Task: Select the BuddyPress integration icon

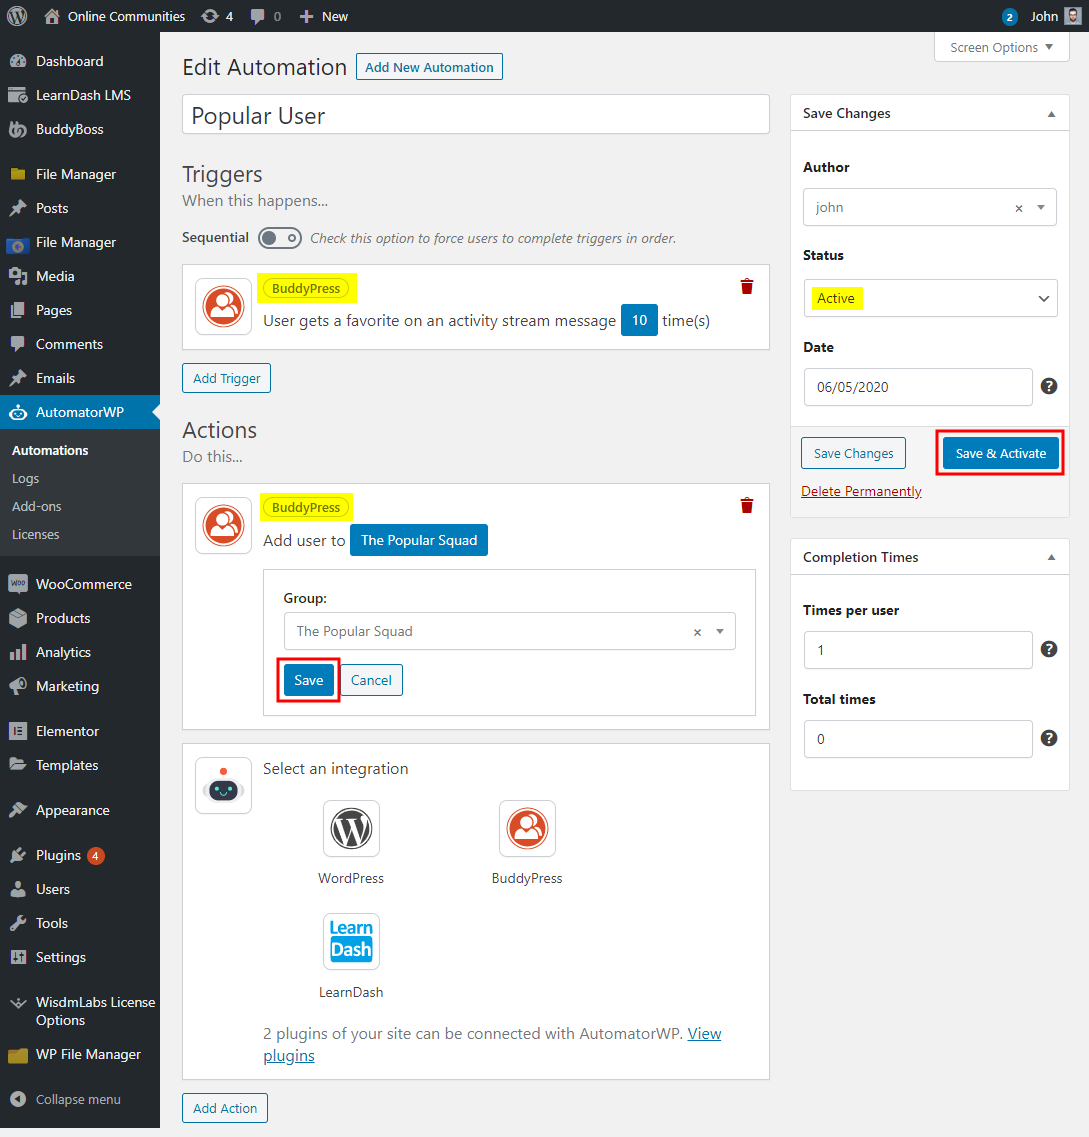Action: (x=527, y=828)
